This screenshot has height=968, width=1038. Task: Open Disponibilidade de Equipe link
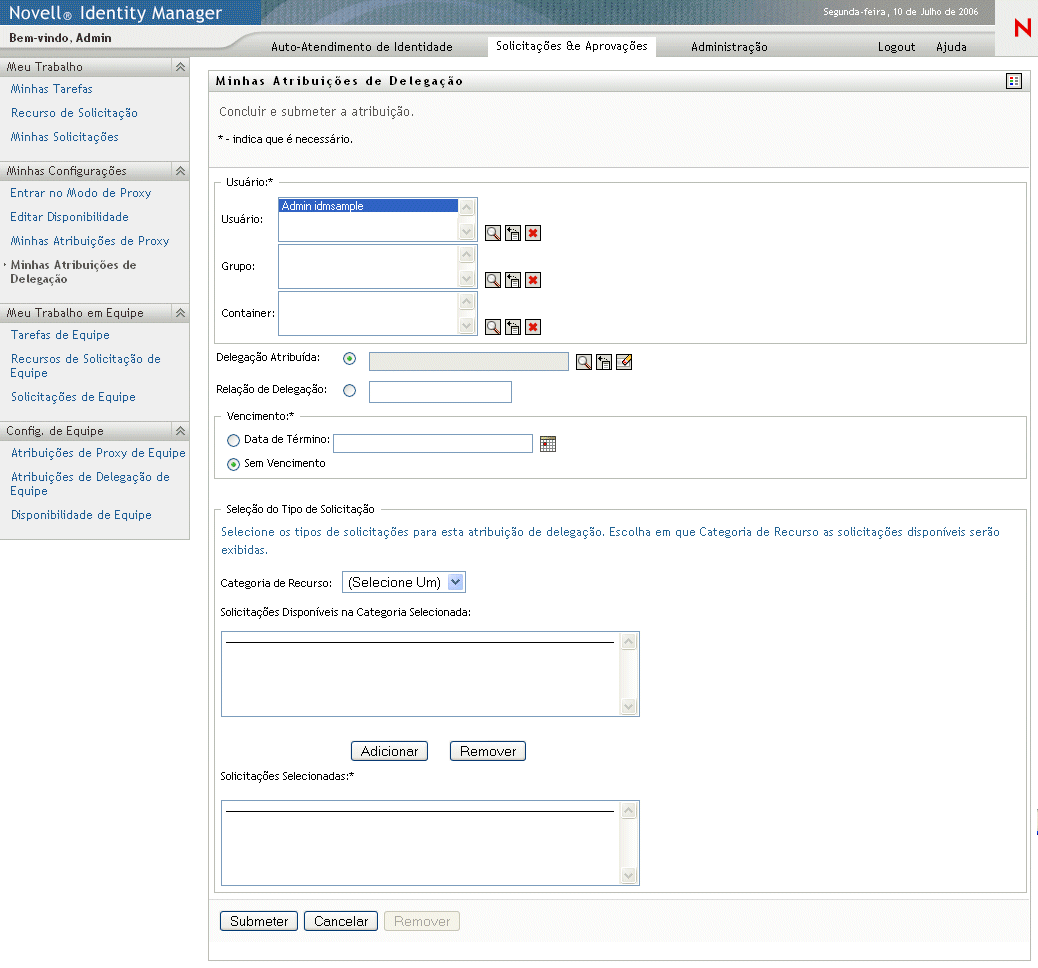coord(81,515)
